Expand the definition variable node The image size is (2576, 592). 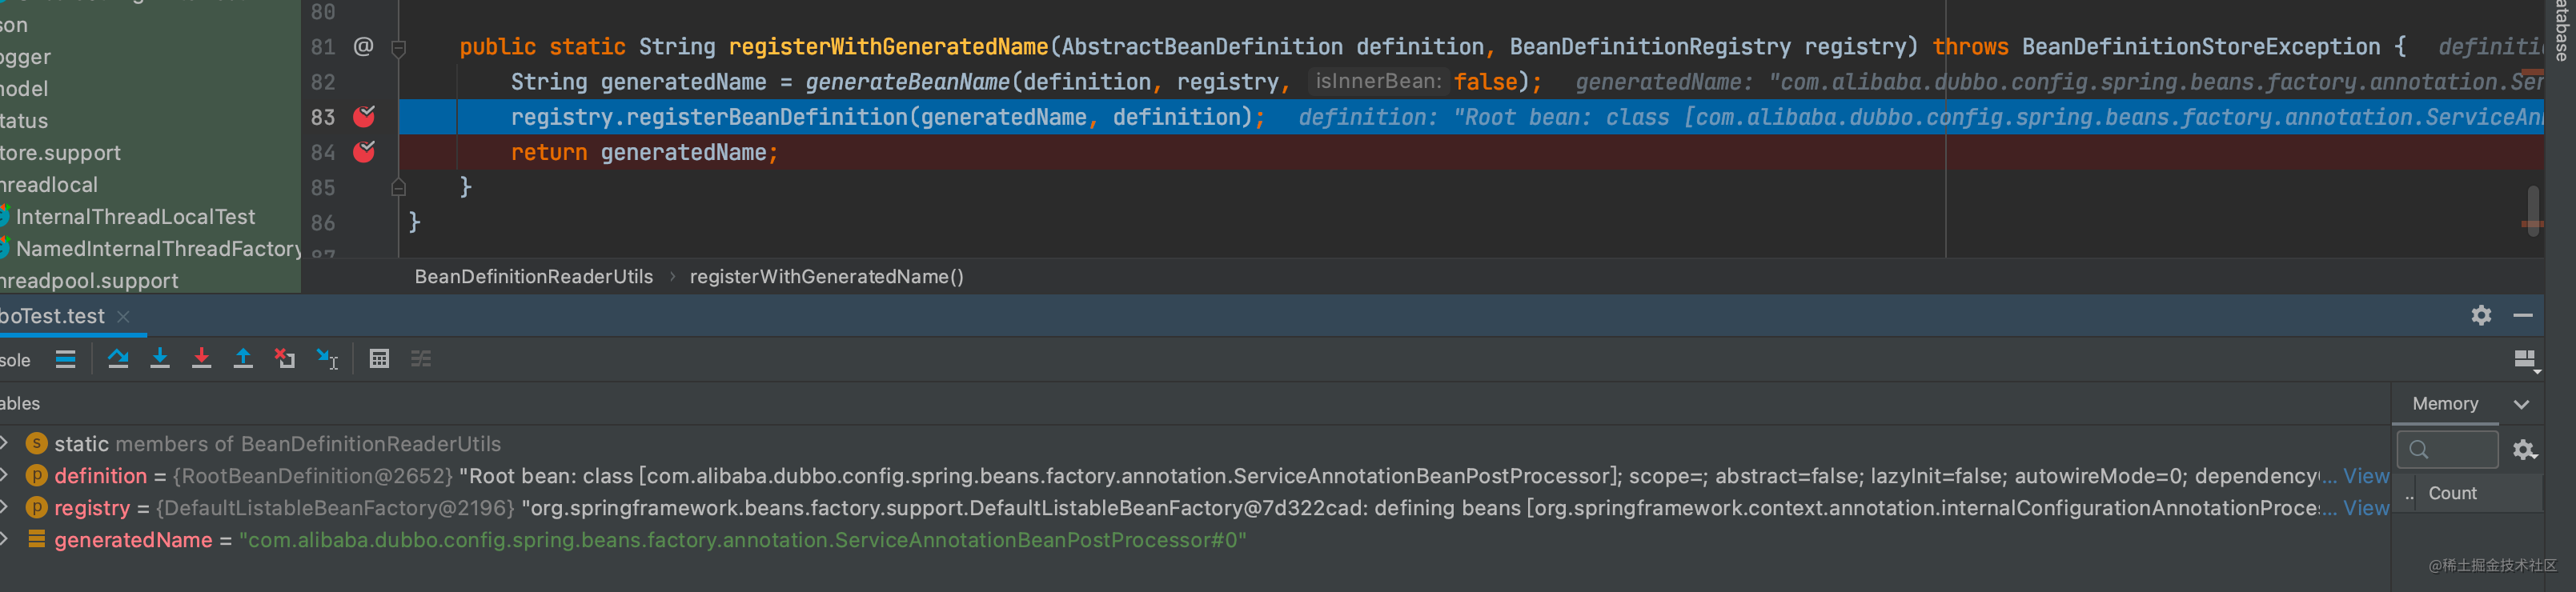coord(6,475)
